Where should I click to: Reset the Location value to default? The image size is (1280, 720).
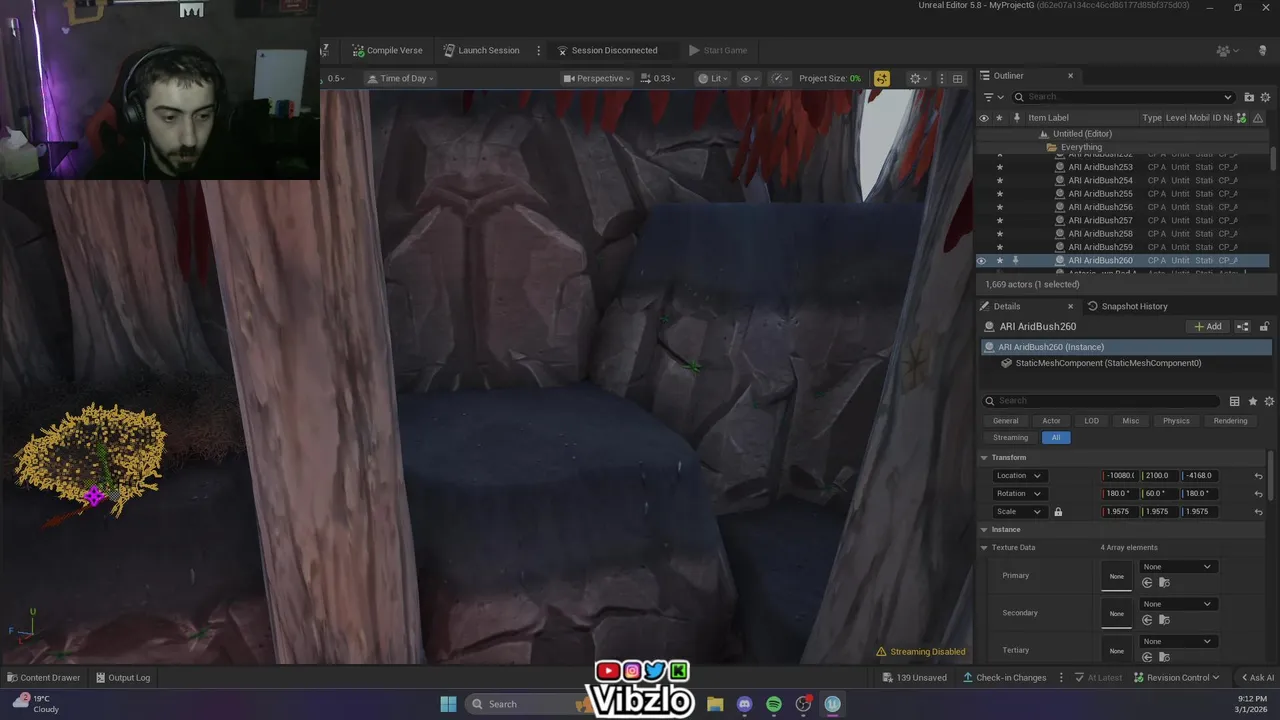pos(1258,476)
